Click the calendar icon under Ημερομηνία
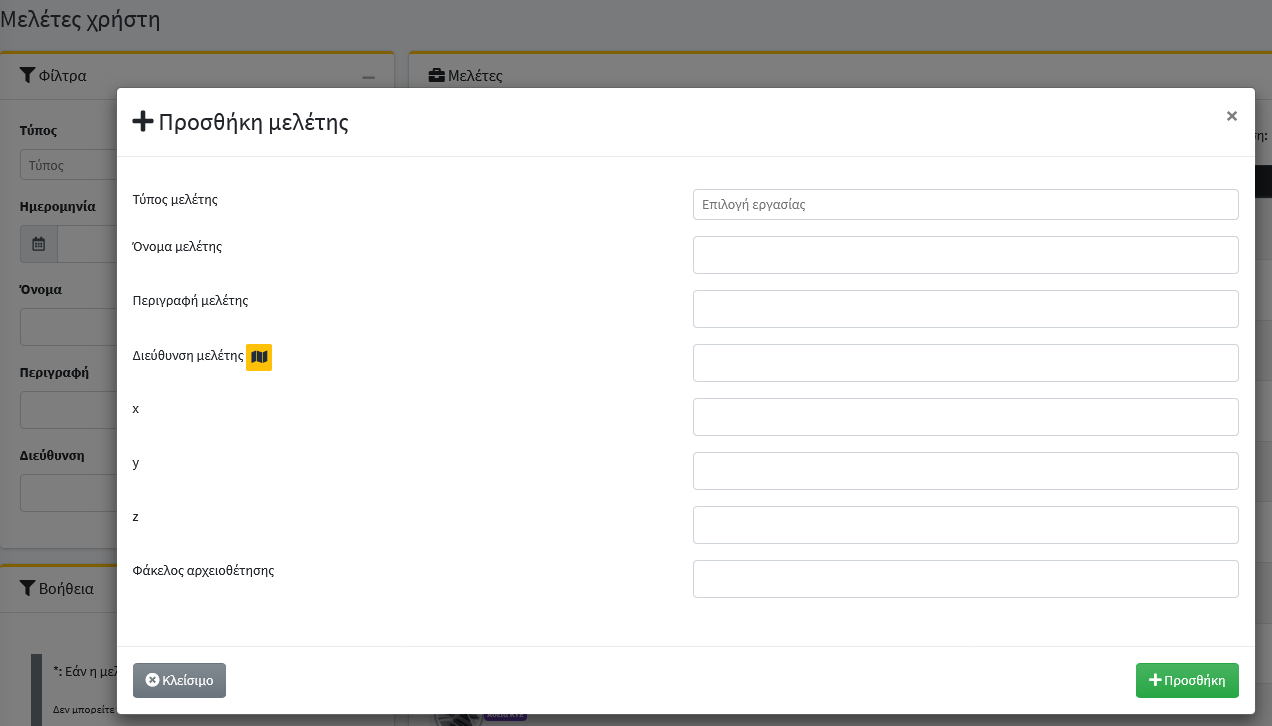This screenshot has height=726, width=1272. pos(39,244)
